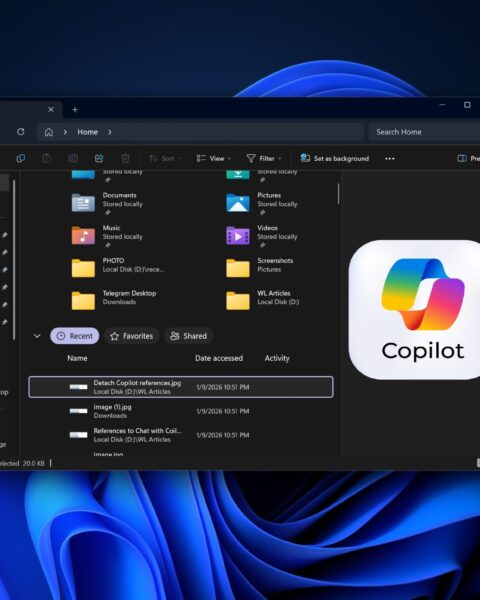Click the Search Home field
480x600 pixels.
coord(424,132)
